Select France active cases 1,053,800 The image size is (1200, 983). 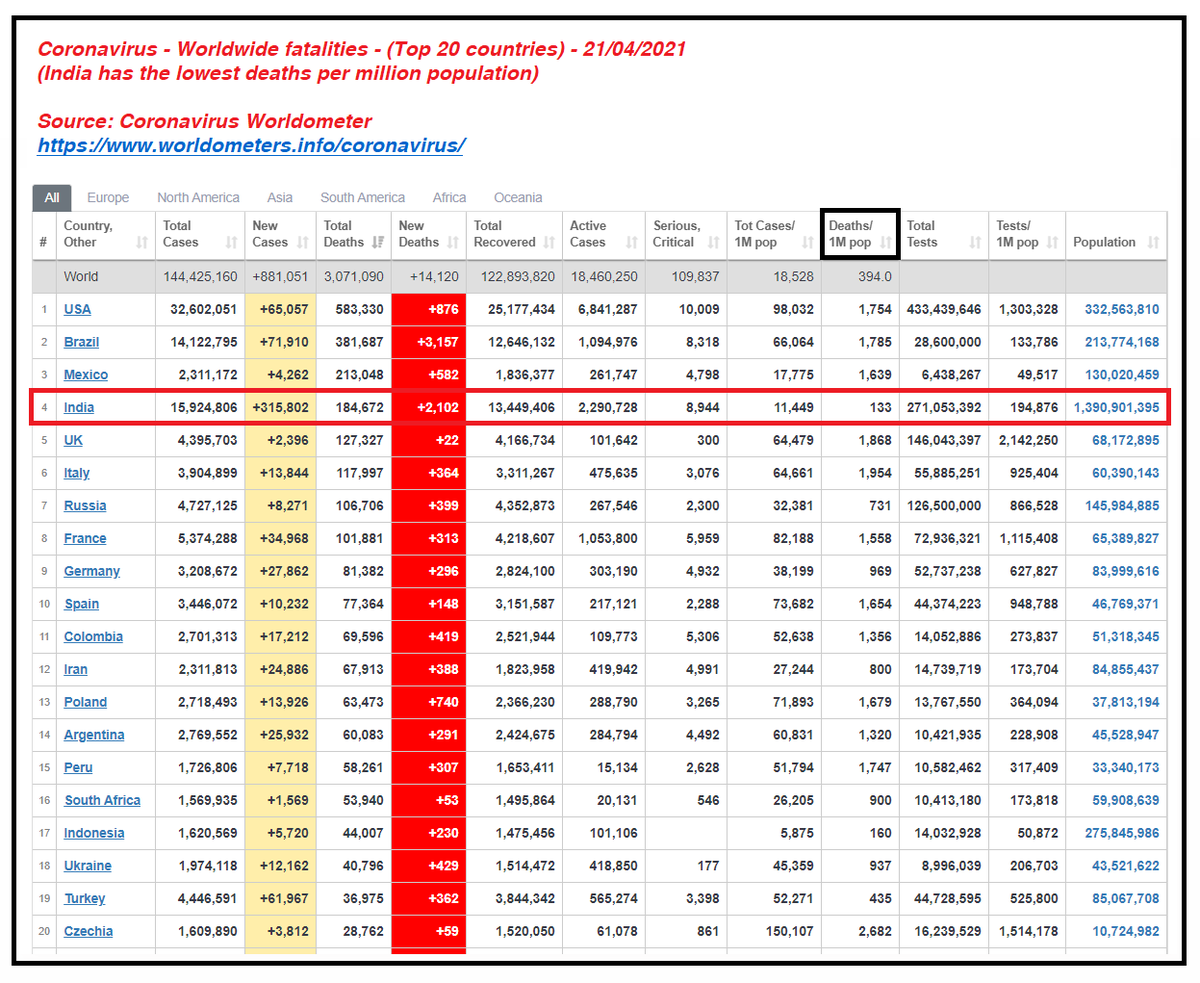pyautogui.click(x=609, y=538)
